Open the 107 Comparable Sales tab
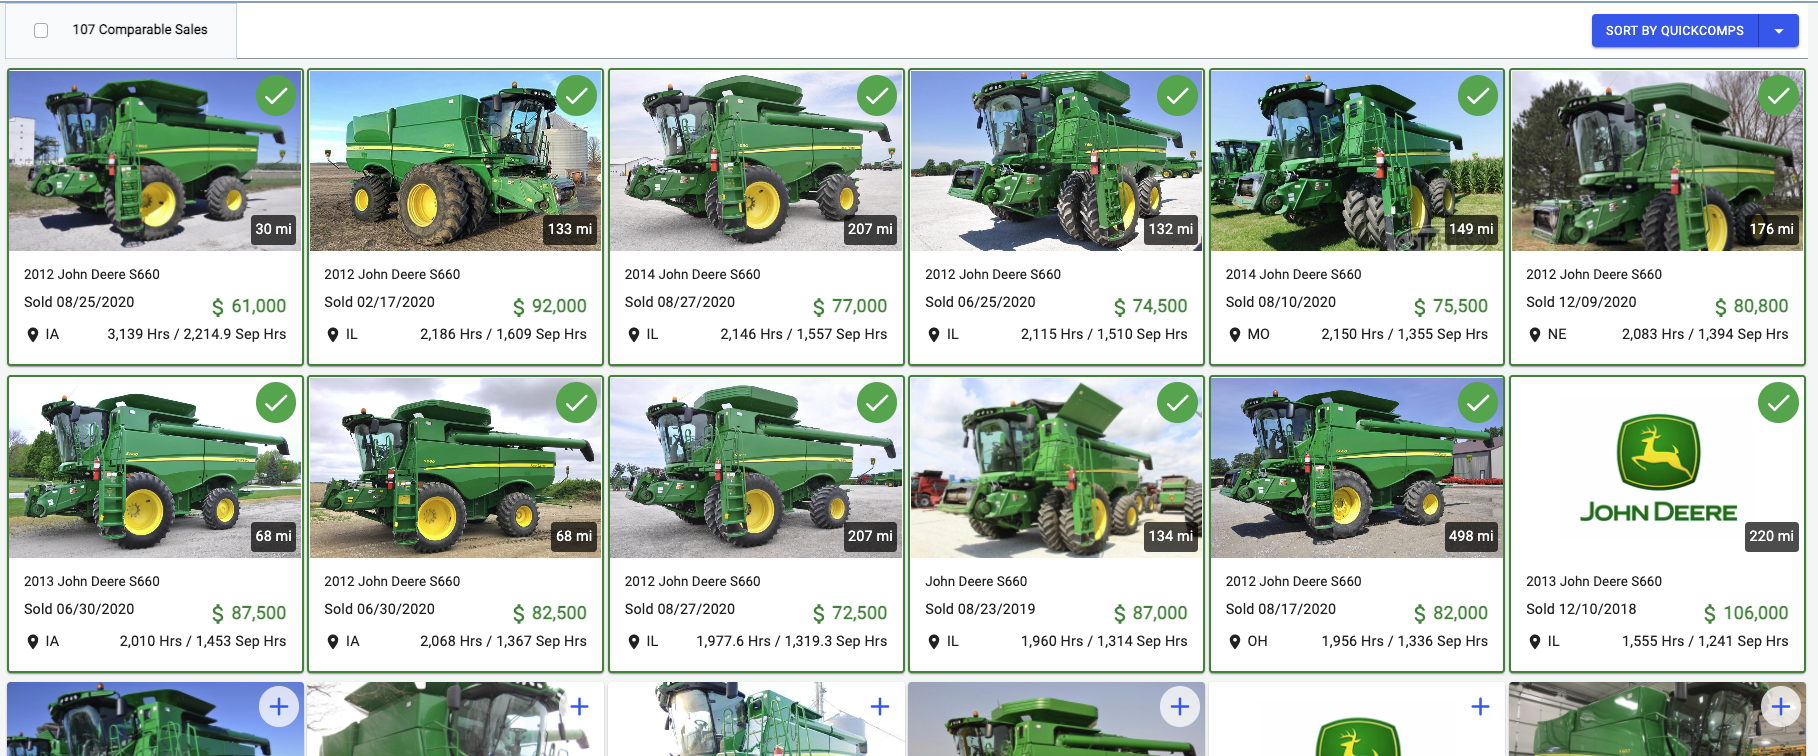The image size is (1818, 756). [x=121, y=30]
